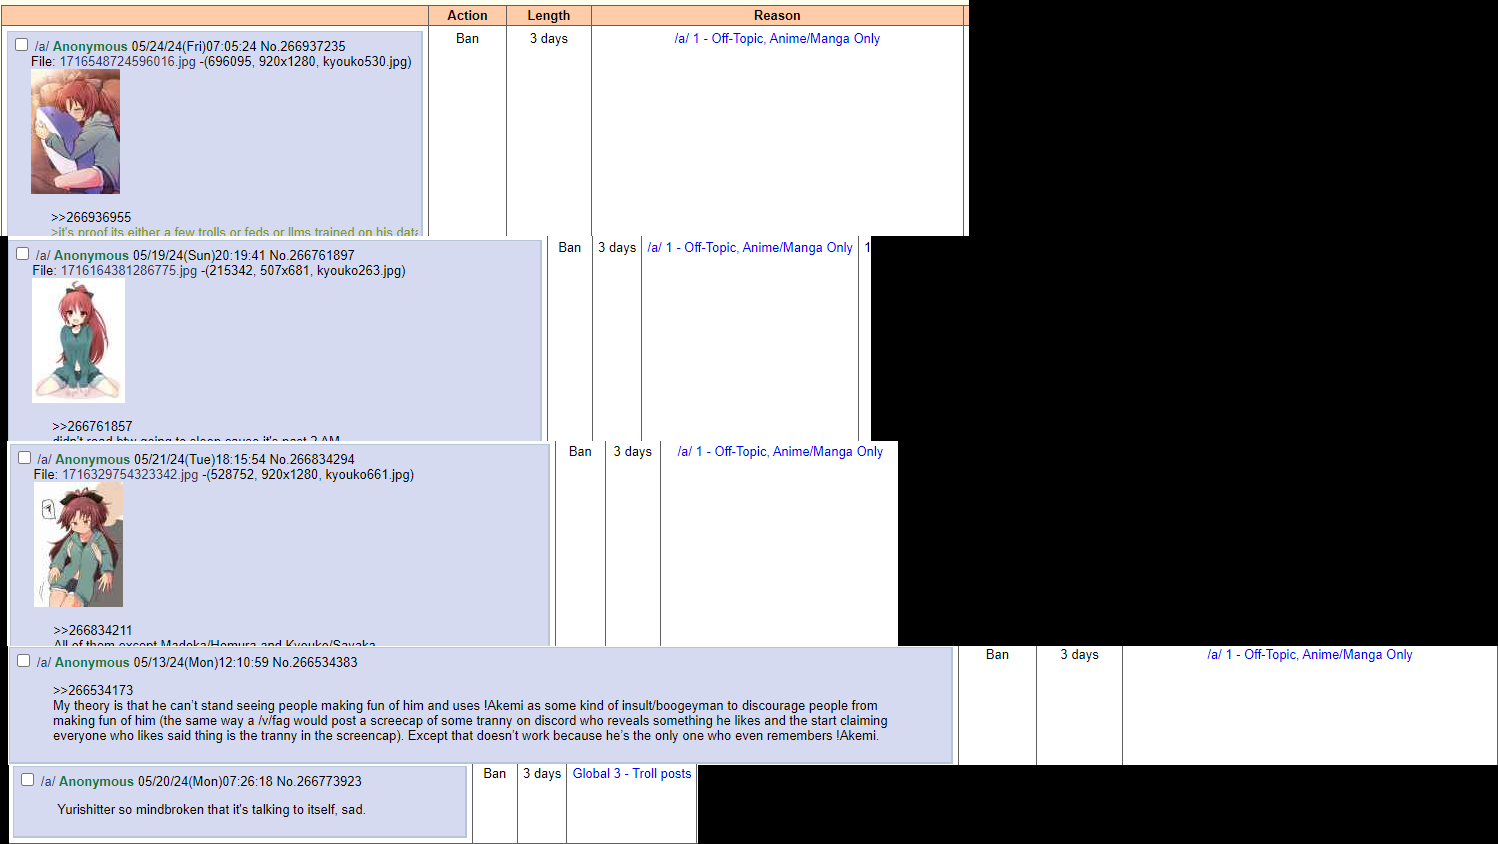
Task: Click the Anonymous name on post No.266534383
Action: pos(92,663)
